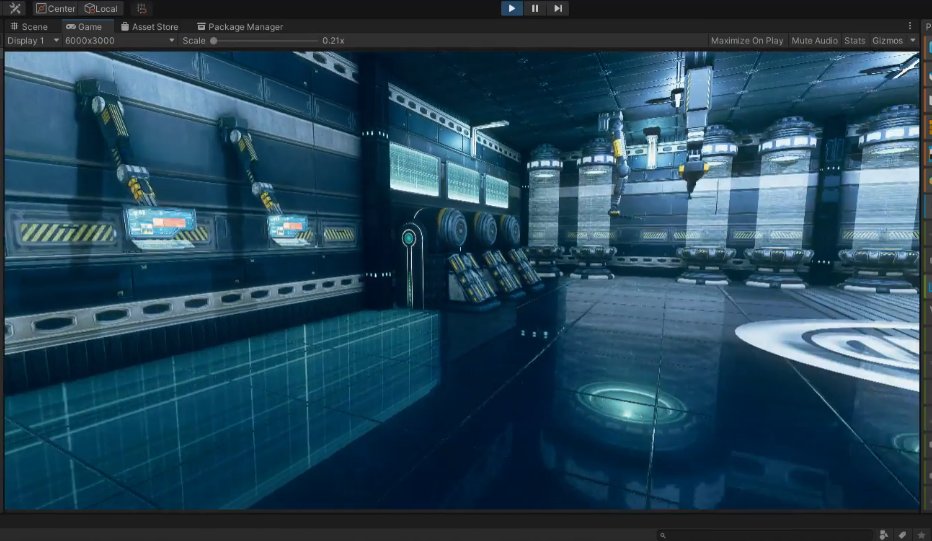Screen dimensions: 932x541
Task: Click the favorites star icon at bottom
Action: coord(921,535)
